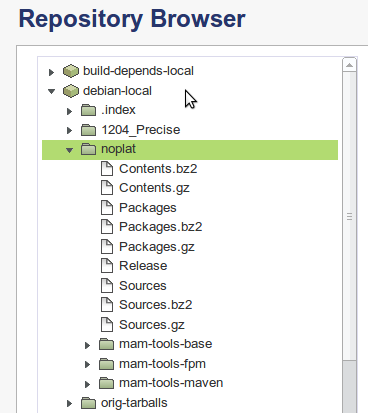
Task: Collapse the noplat folder arrow
Action: click(69, 150)
